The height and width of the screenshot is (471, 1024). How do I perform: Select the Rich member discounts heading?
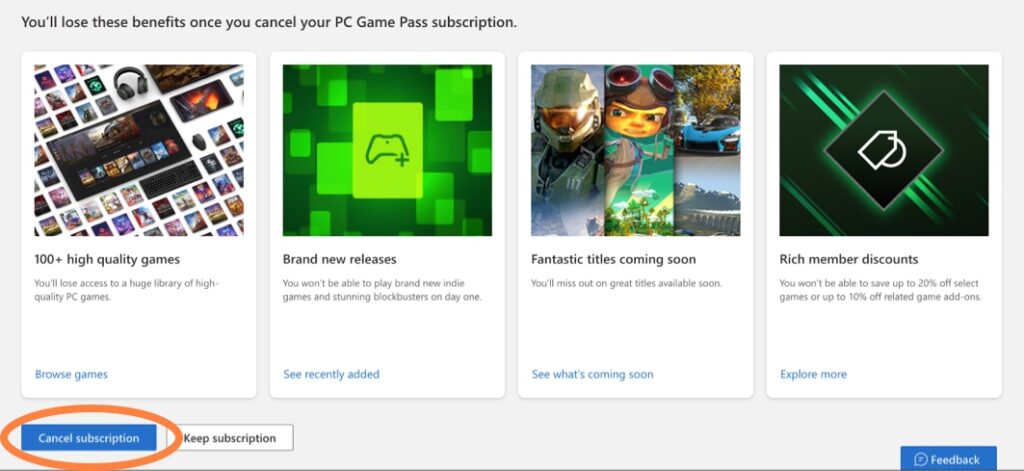click(848, 259)
